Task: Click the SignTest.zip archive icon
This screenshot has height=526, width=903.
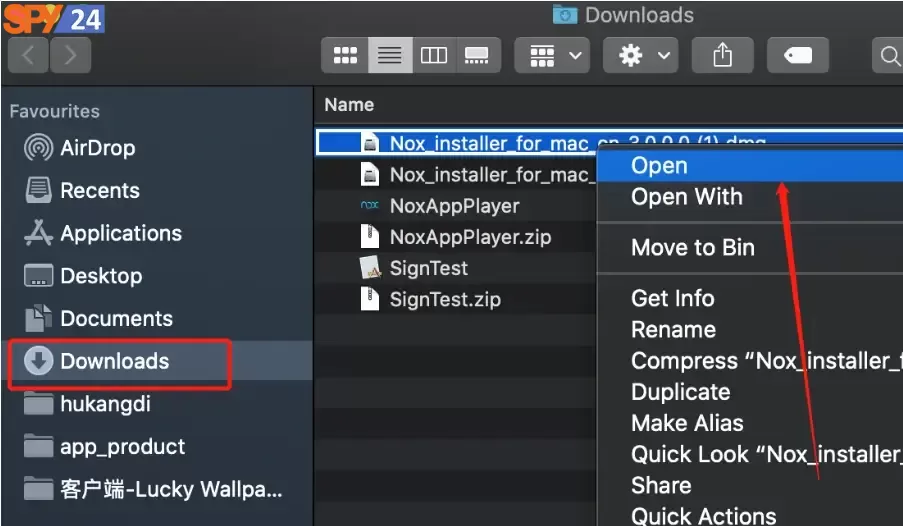Action: click(x=370, y=299)
